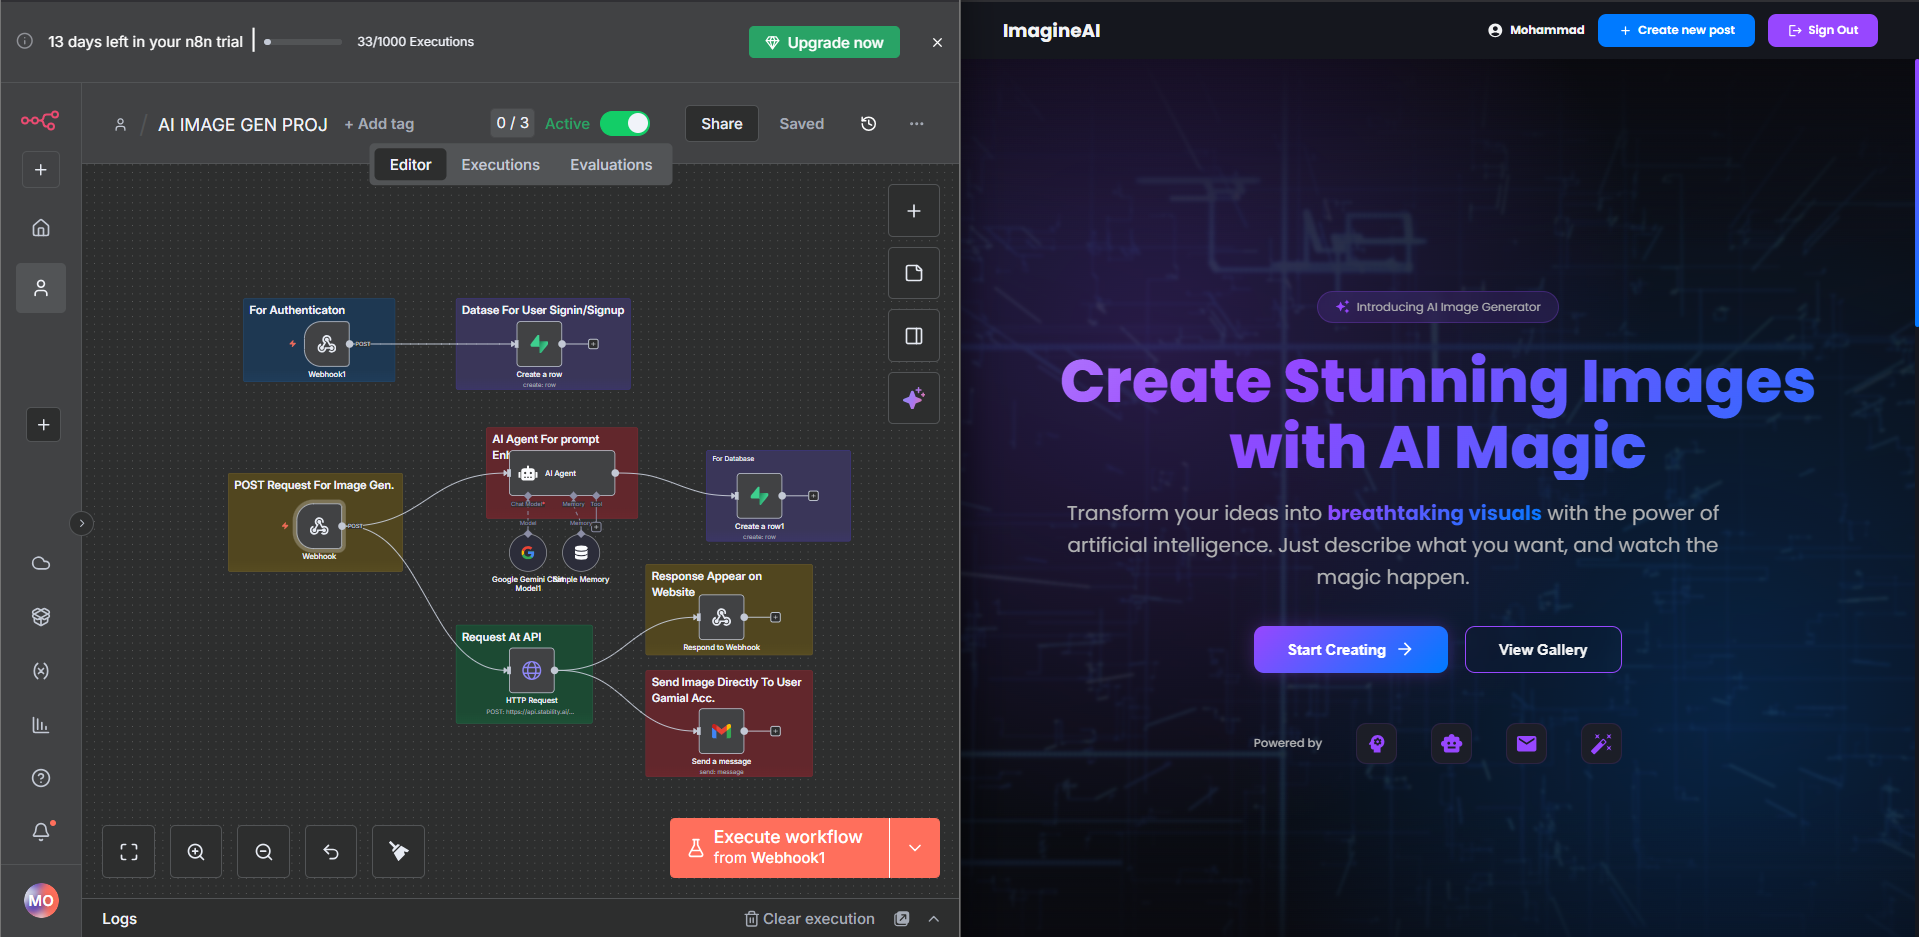Open the workflow three-dot options menu
This screenshot has height=937, width=1919.
pyautogui.click(x=916, y=124)
